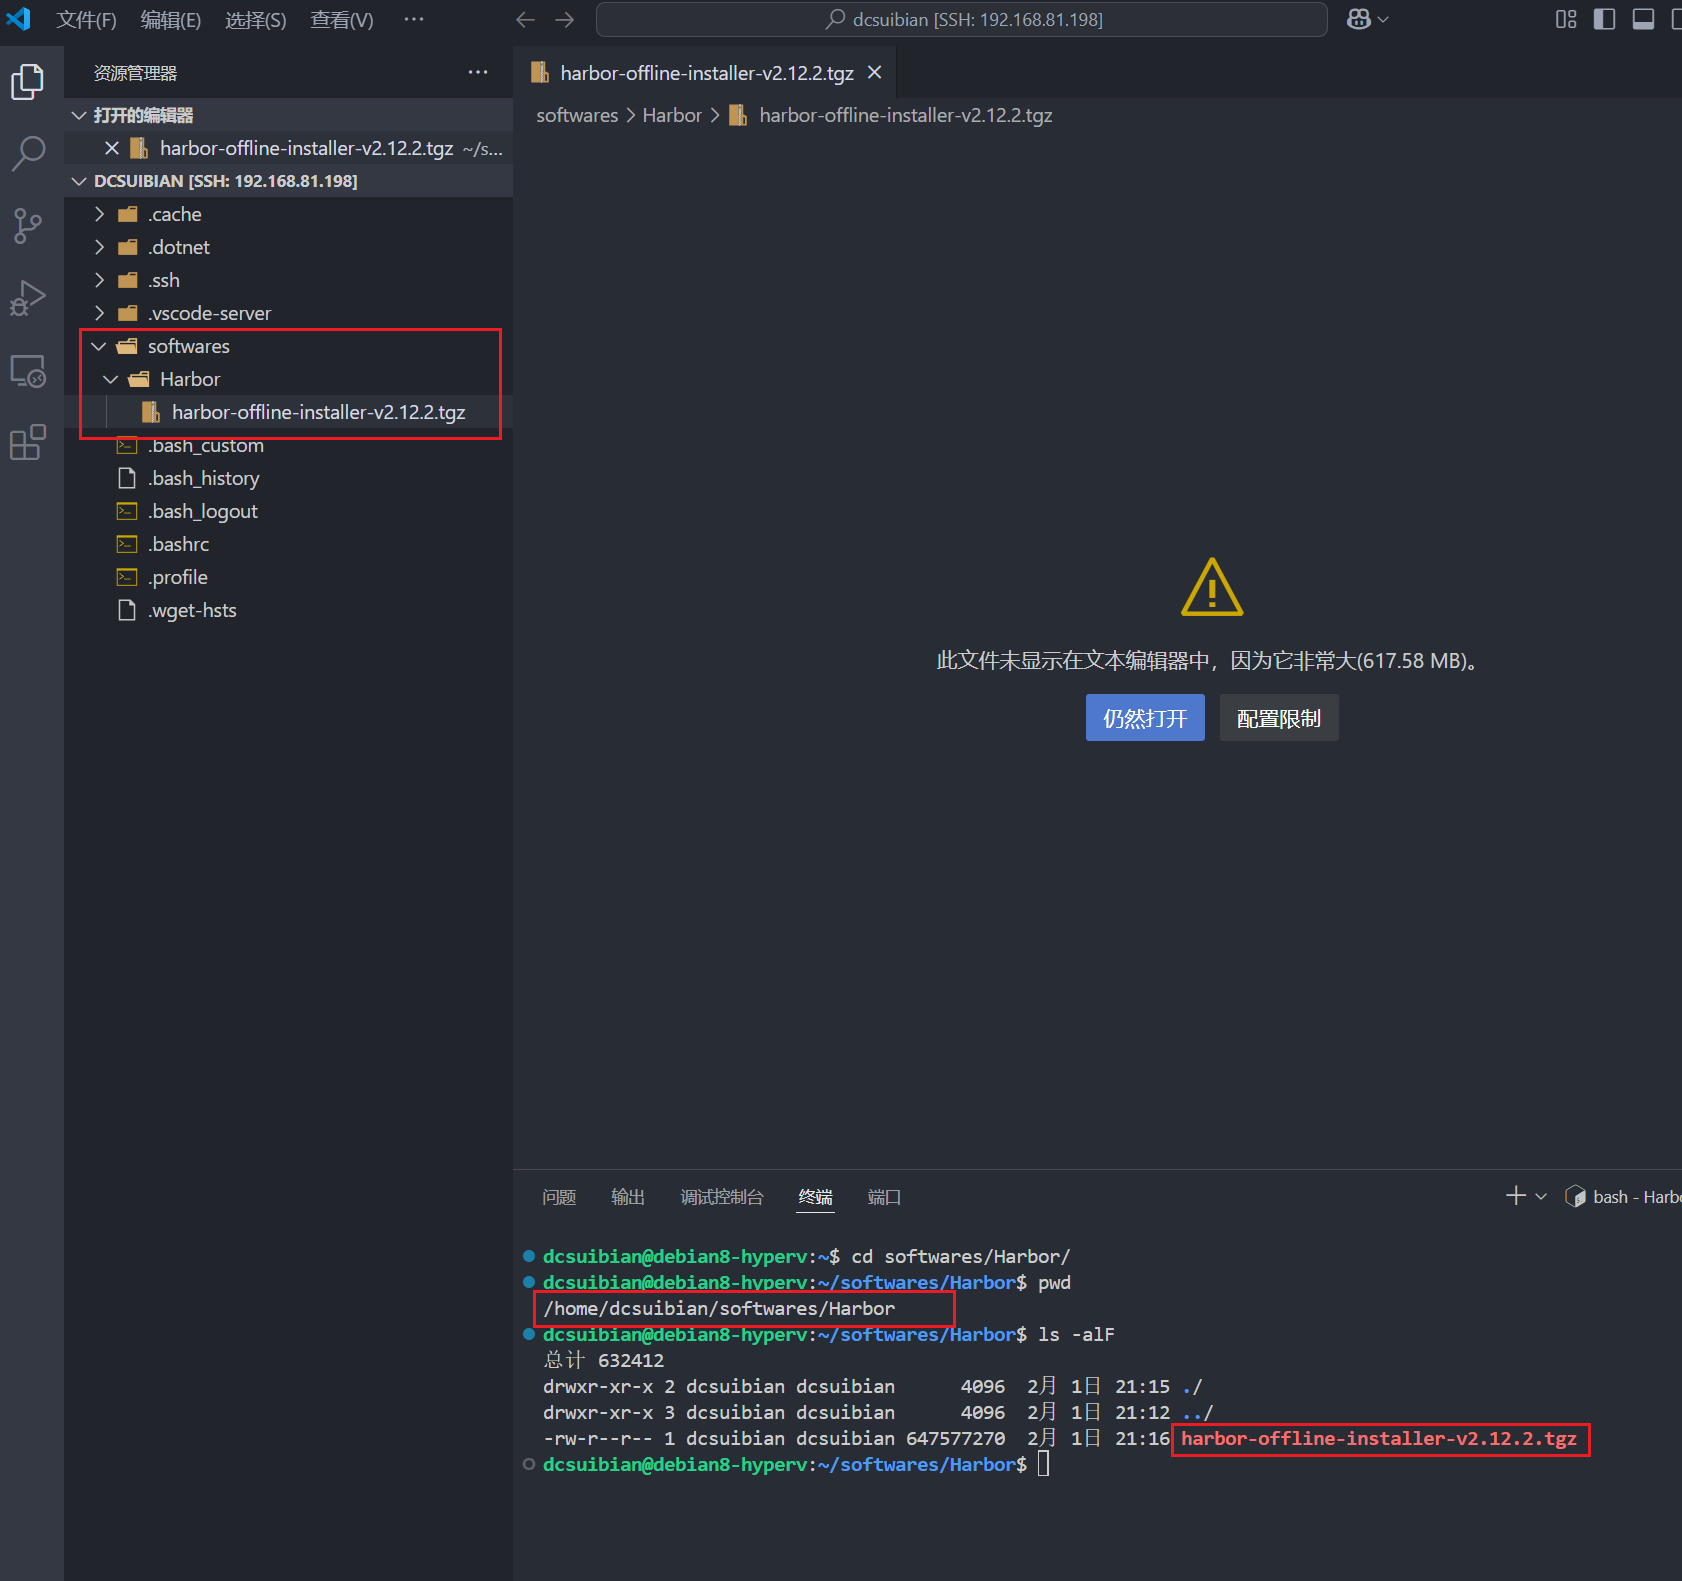The image size is (1682, 1581).
Task: Open the title bar overflow menu (three dots)
Action: (x=414, y=20)
